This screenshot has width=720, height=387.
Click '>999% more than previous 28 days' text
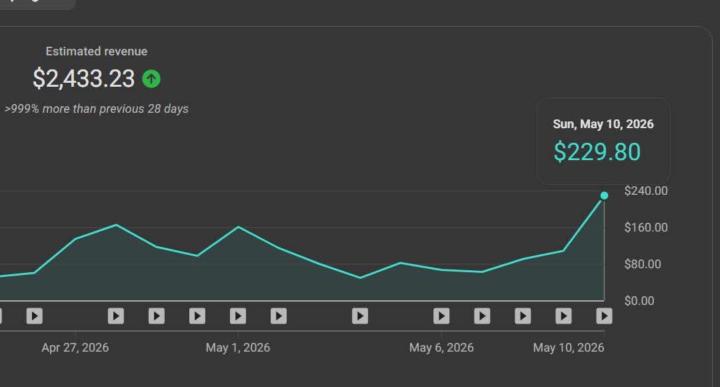point(96,109)
